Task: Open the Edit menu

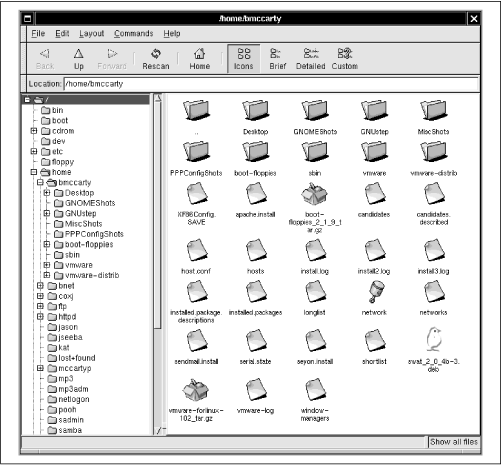Action: [62, 34]
